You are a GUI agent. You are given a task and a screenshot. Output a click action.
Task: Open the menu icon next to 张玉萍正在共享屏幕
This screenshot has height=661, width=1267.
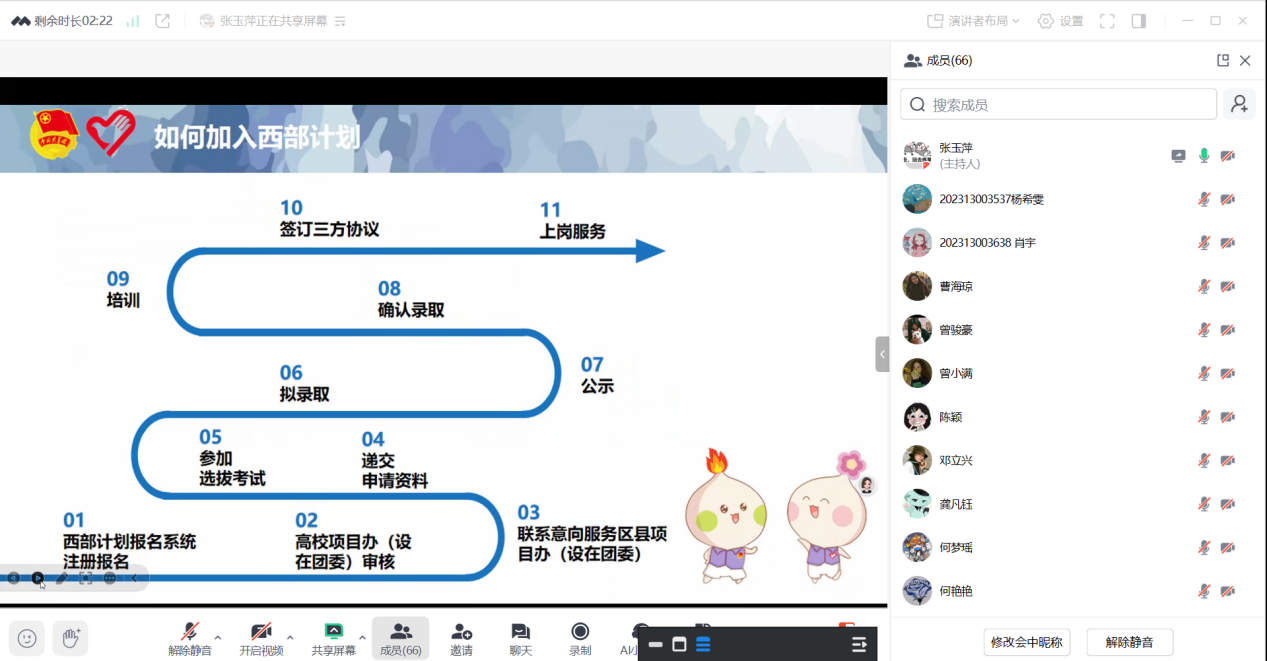[x=340, y=20]
